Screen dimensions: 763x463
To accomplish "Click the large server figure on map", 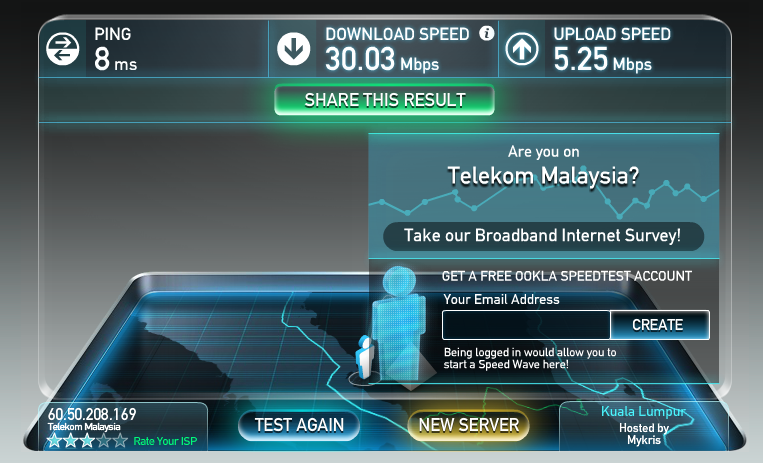I will (399, 322).
